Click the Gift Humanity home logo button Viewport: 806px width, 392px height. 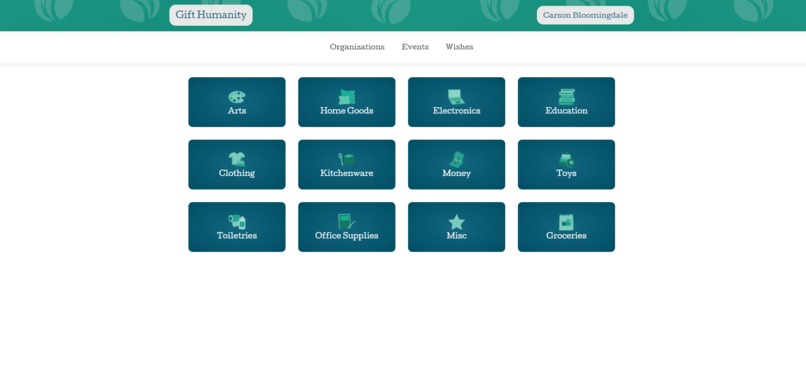211,15
